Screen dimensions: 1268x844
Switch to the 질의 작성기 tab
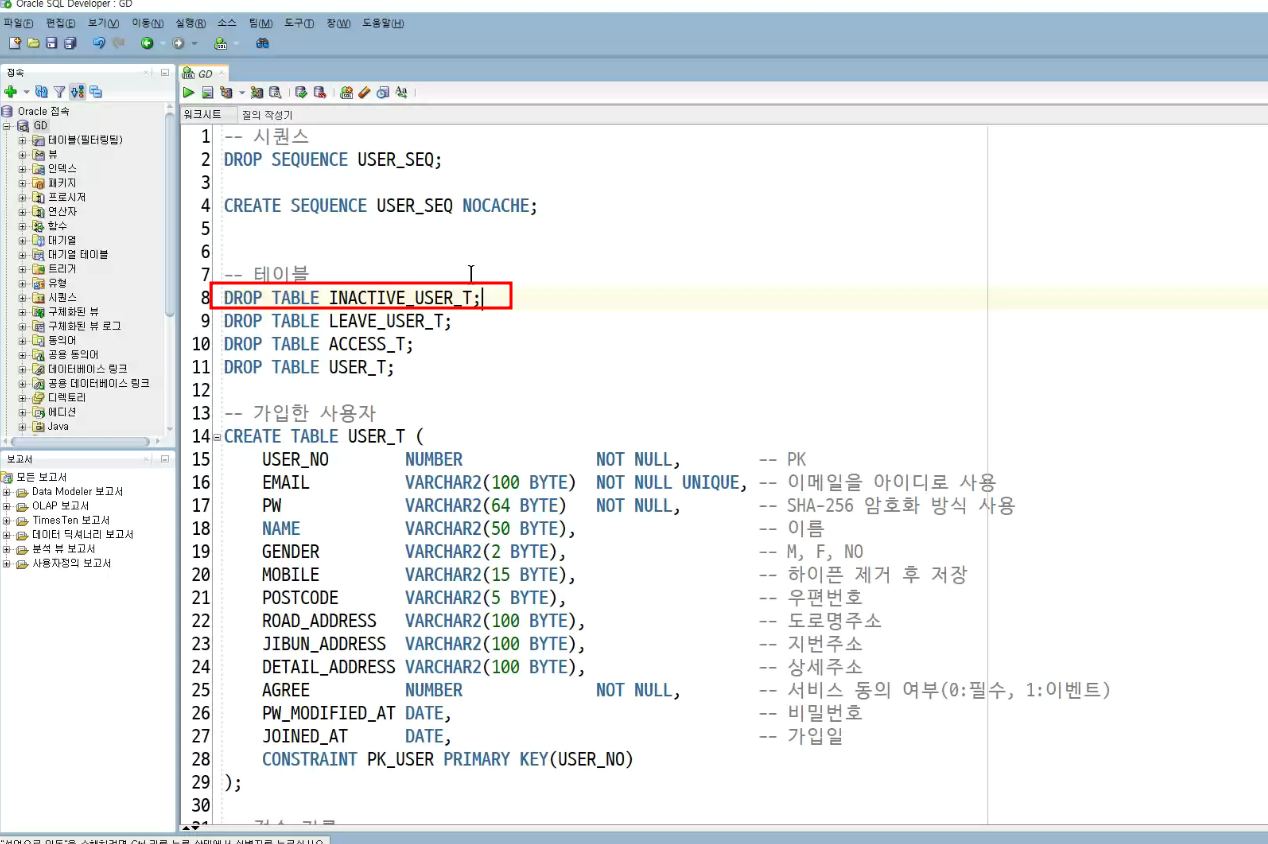tap(267, 115)
